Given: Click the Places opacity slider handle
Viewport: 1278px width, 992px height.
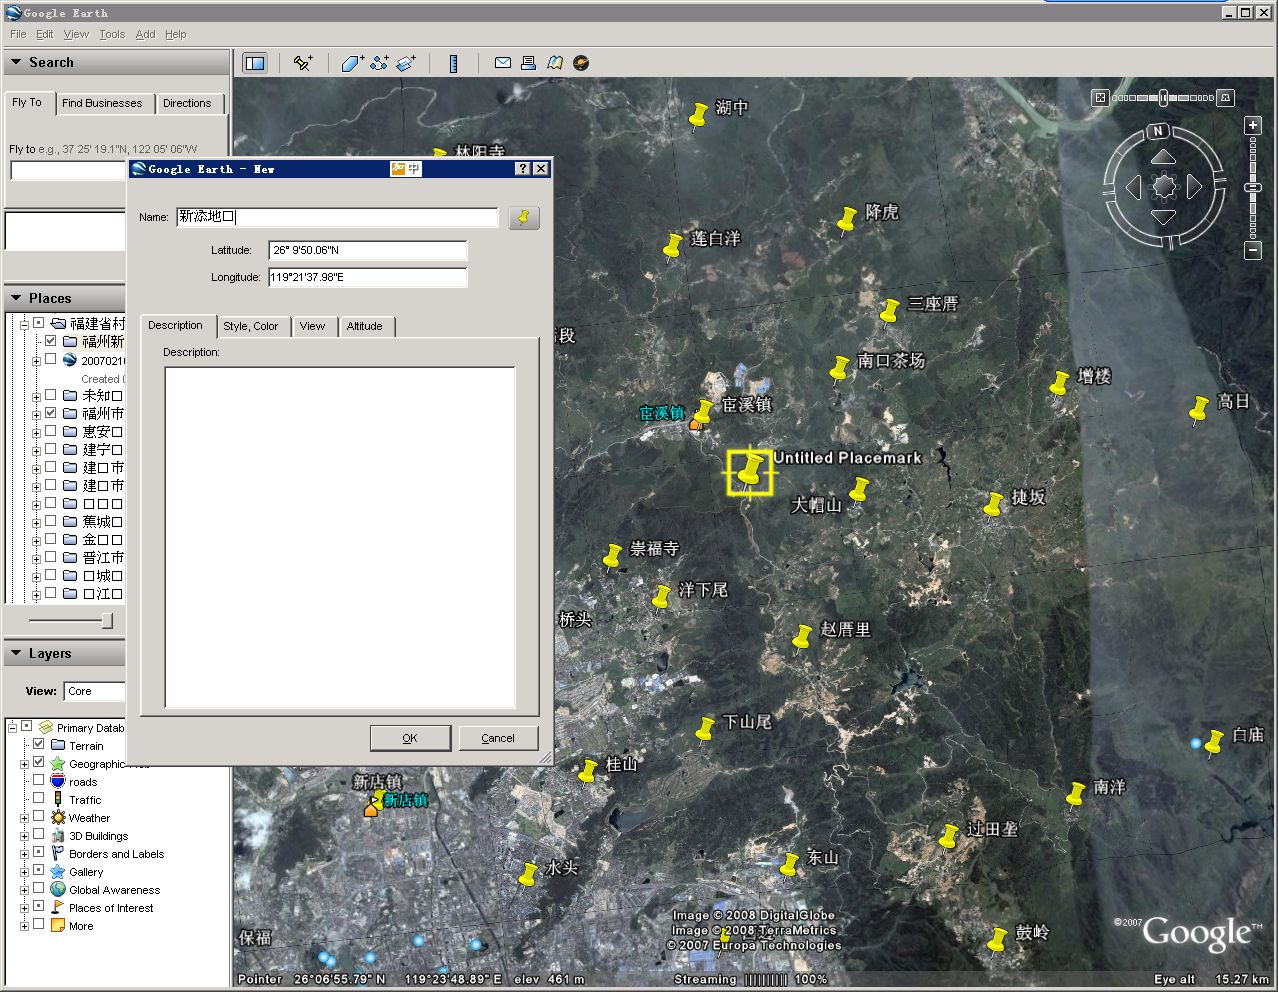Looking at the screenshot, I should [x=107, y=621].
